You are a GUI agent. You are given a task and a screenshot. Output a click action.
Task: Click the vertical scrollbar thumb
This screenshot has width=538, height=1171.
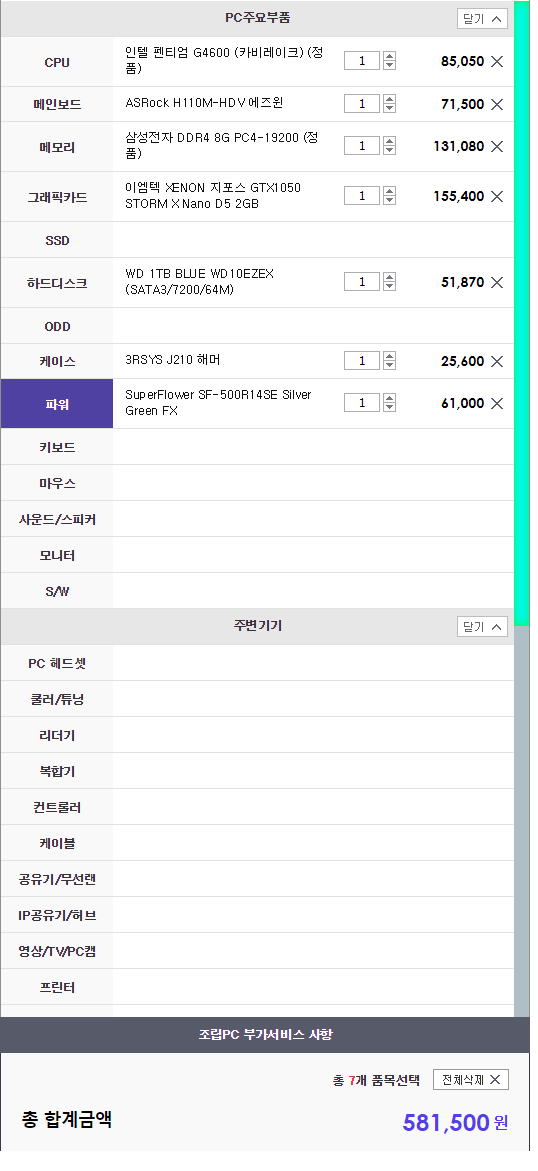pyautogui.click(x=522, y=314)
